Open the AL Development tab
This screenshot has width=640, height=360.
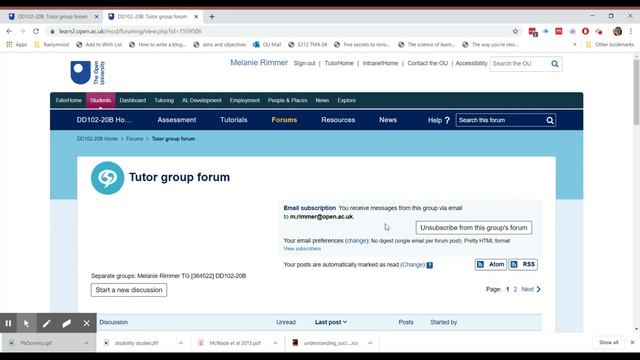(x=202, y=100)
